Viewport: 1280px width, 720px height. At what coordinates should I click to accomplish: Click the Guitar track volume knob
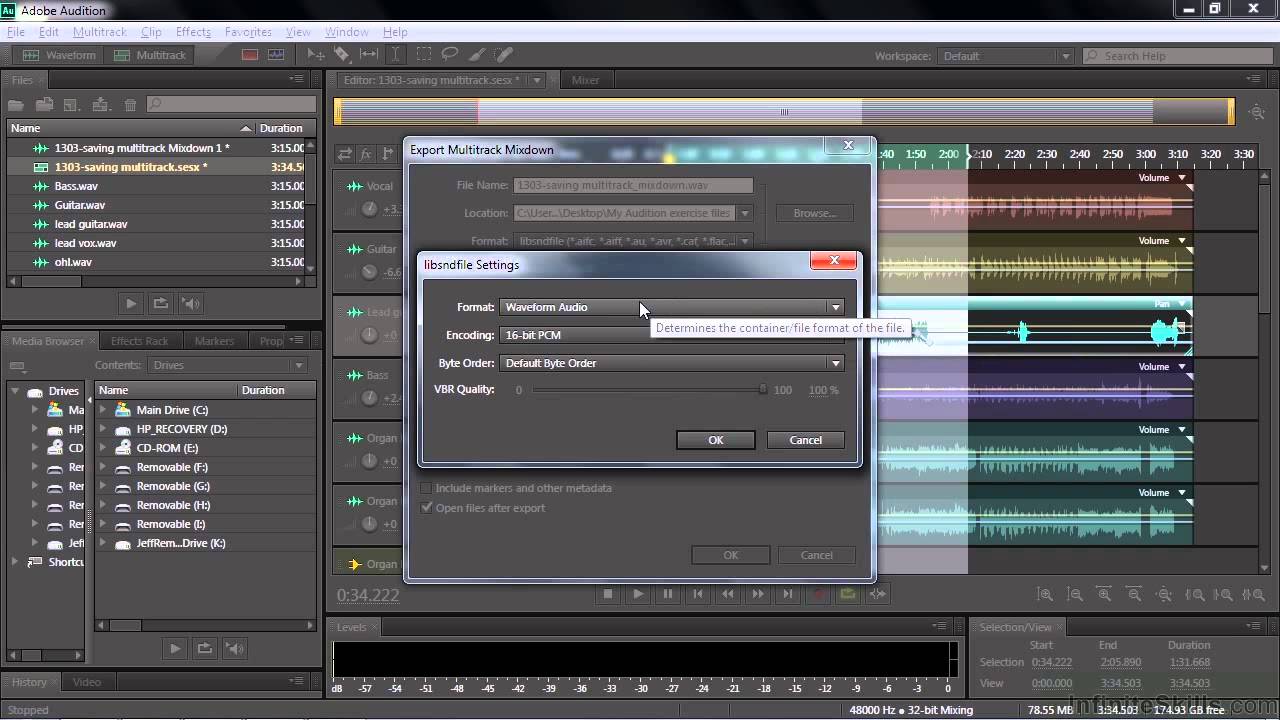[370, 272]
